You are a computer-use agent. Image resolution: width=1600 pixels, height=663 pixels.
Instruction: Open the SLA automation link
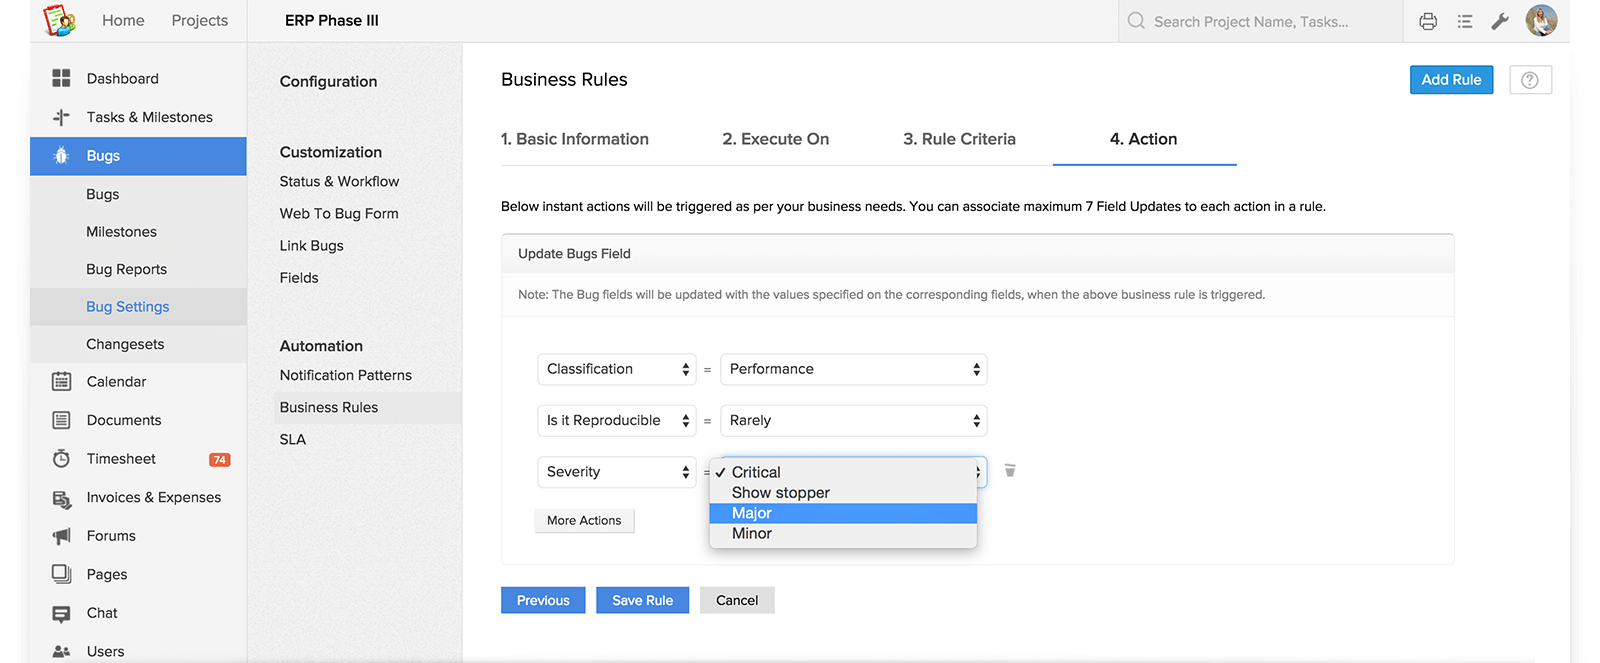[x=293, y=440]
